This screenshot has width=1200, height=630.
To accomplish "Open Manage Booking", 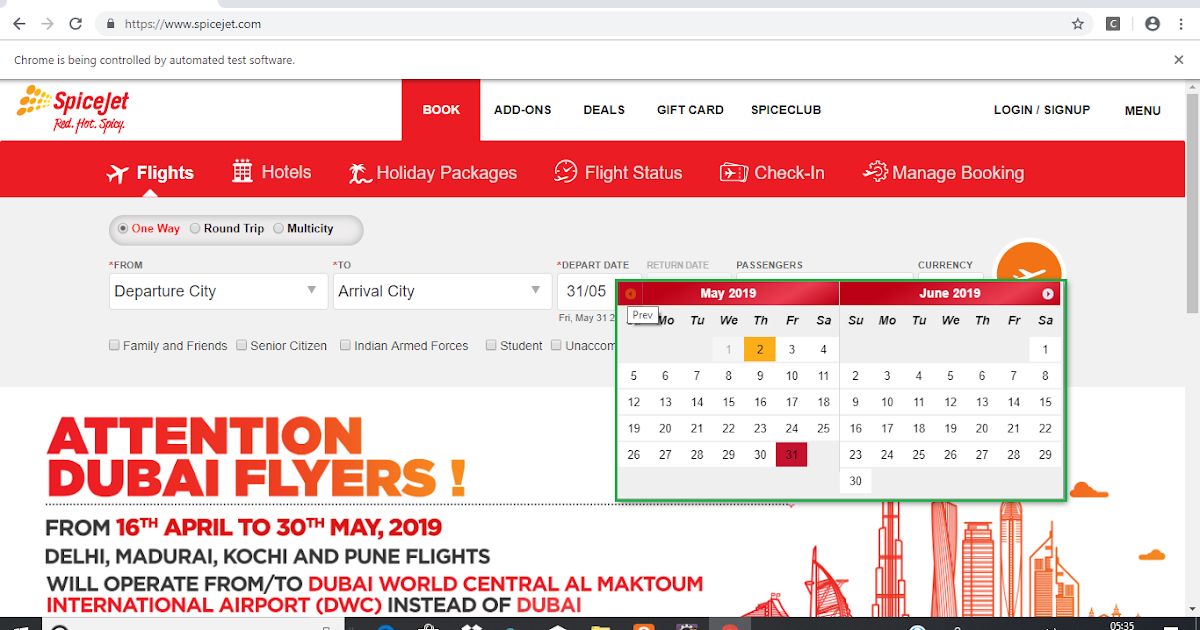I will pyautogui.click(x=943, y=172).
